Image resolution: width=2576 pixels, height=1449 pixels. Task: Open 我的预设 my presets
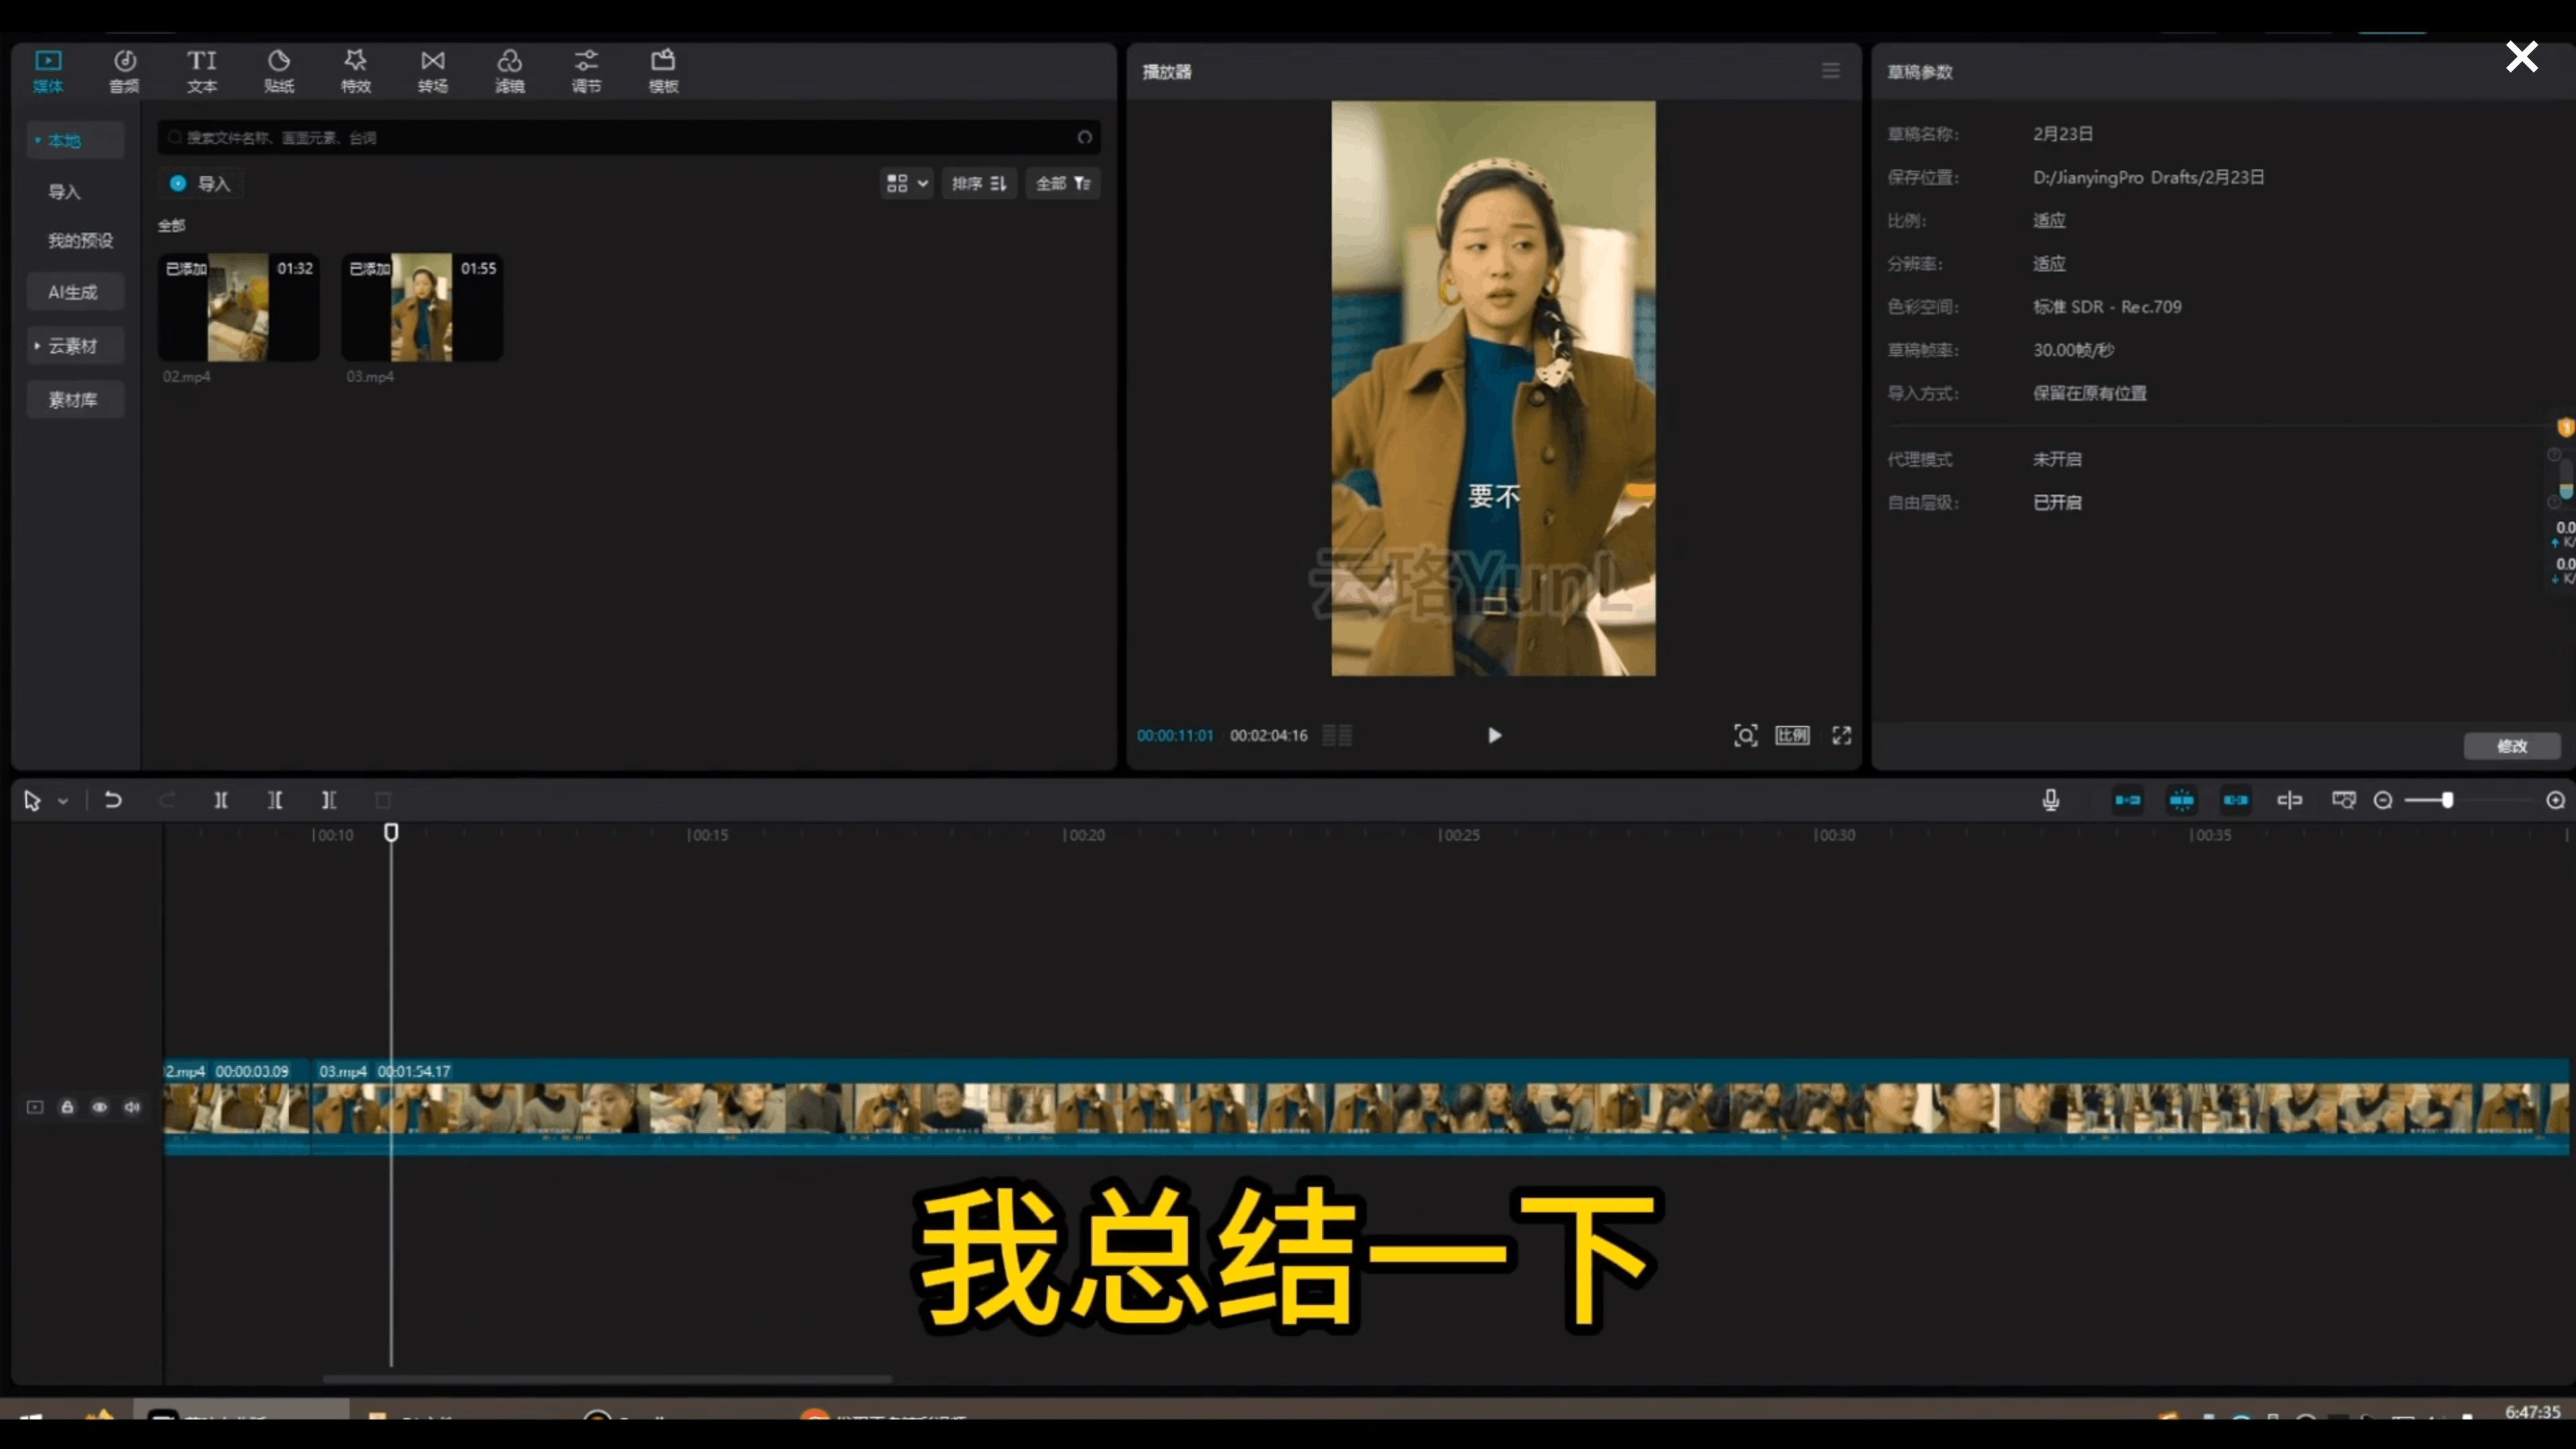[x=80, y=241]
